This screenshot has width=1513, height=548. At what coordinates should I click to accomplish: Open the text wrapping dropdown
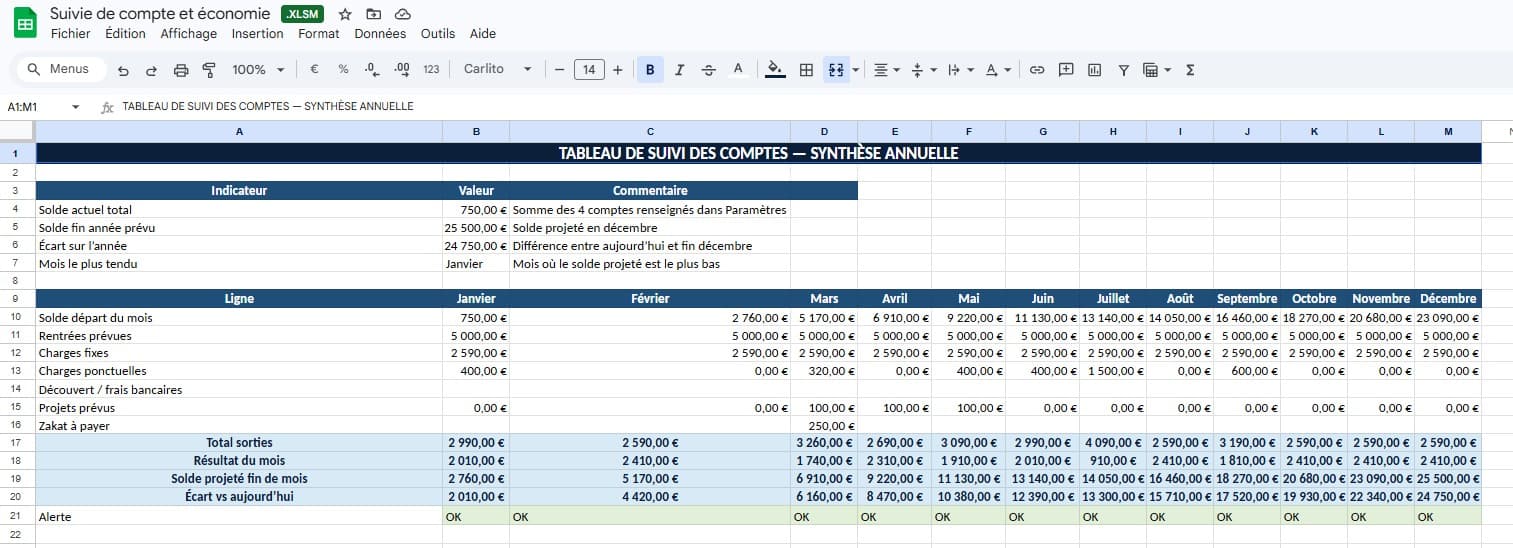pos(960,70)
